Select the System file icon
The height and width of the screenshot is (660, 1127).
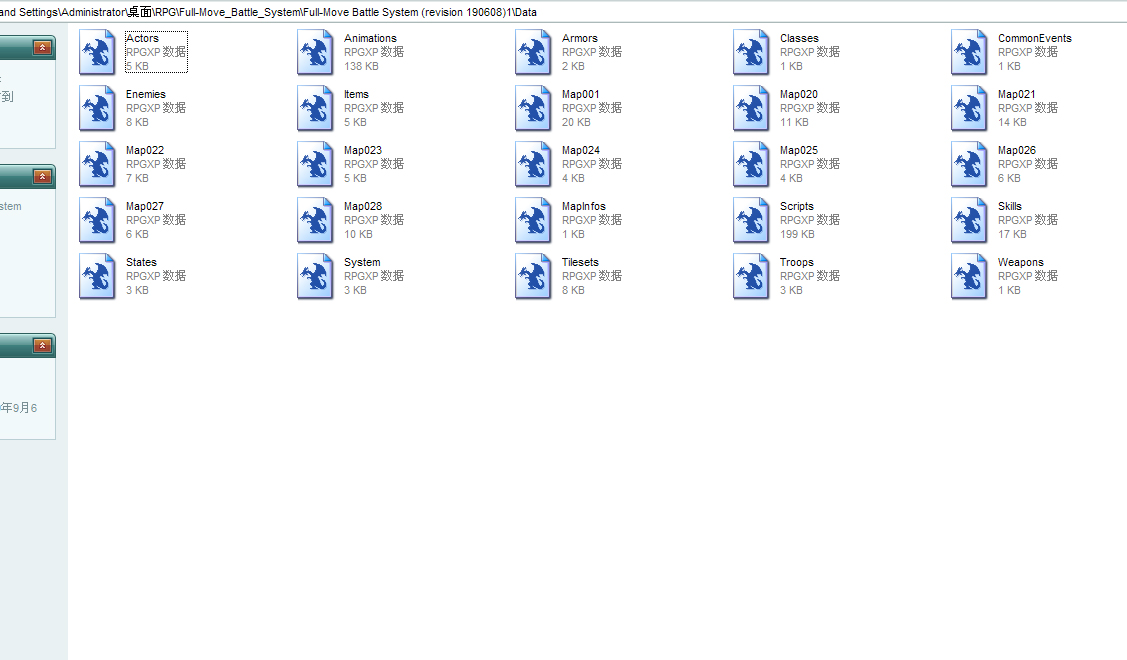coord(315,276)
